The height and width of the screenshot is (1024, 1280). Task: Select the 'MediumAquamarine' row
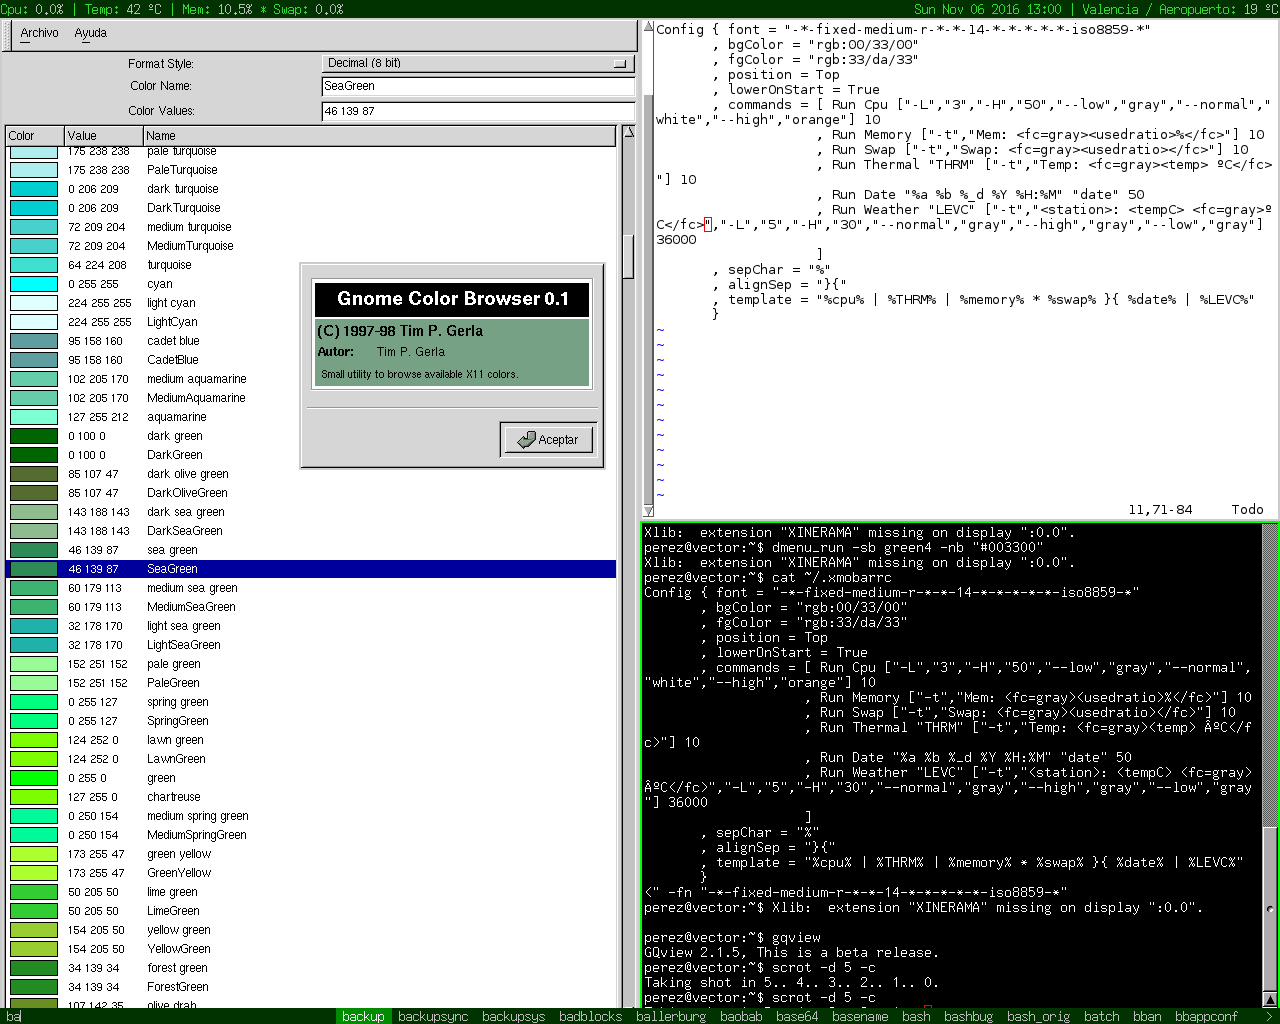click(311, 398)
